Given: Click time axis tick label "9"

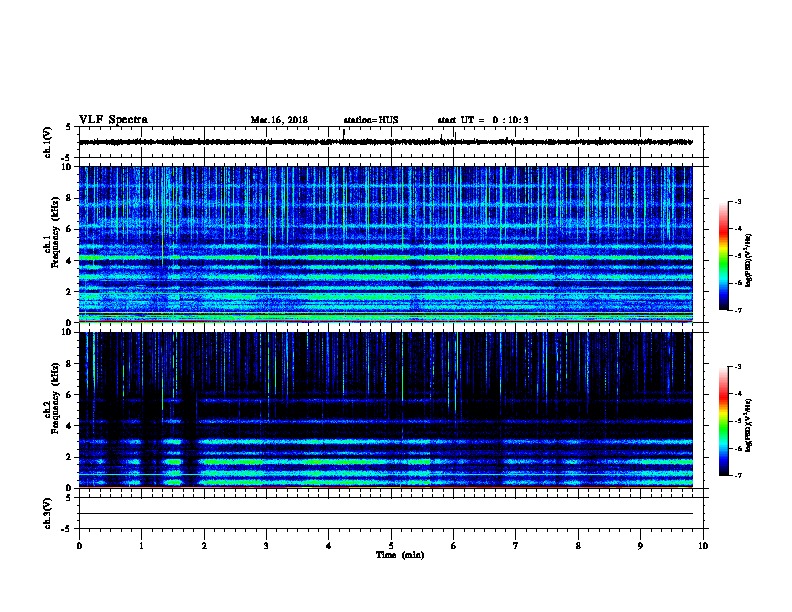Looking at the screenshot, I should click(640, 546).
